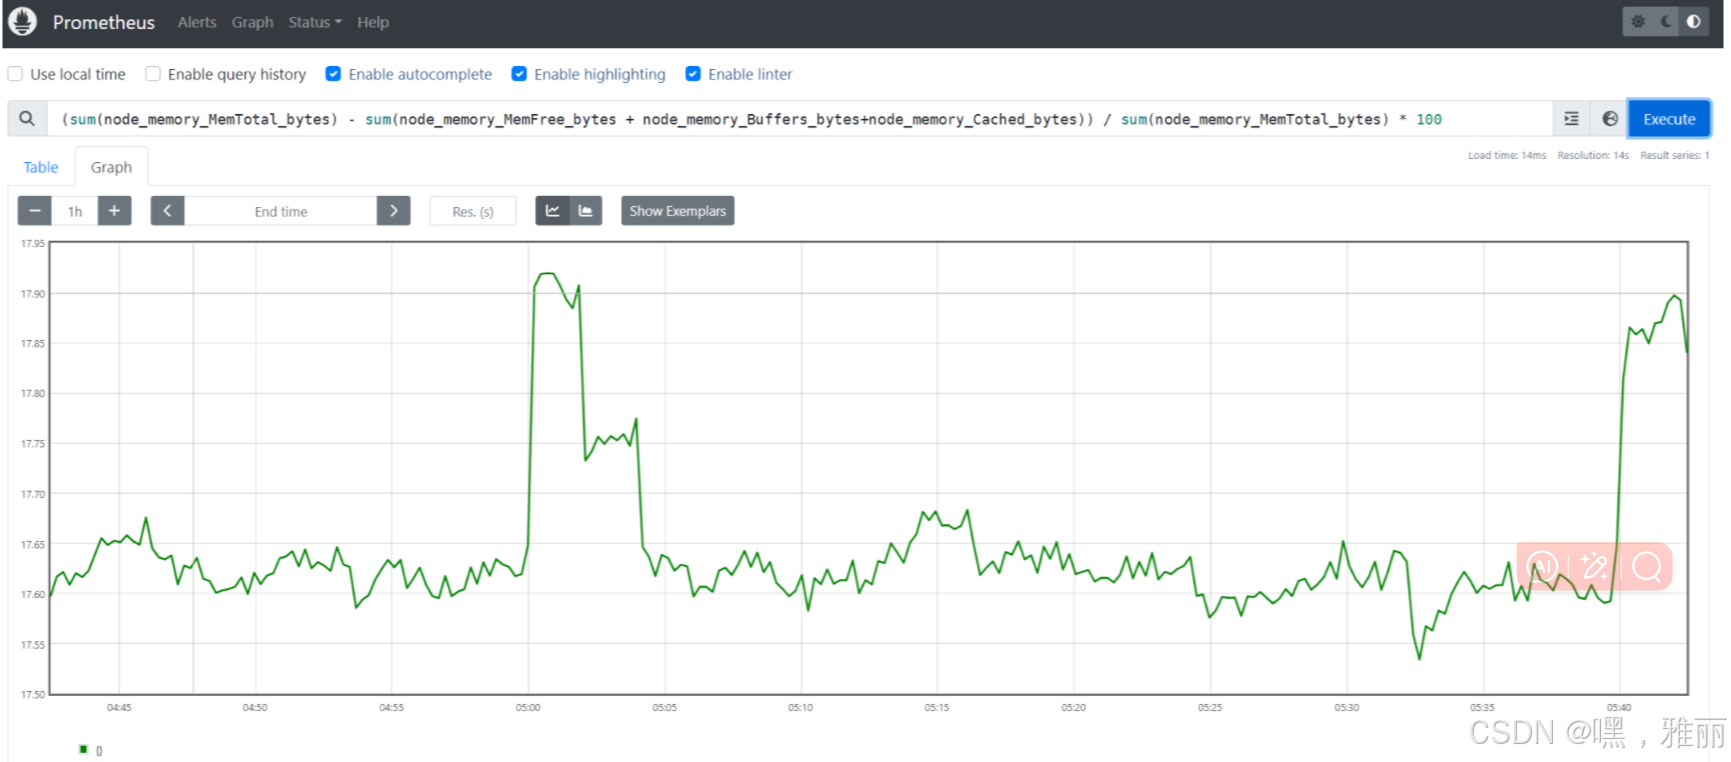Select the browser-preferred theme gear icon

click(x=1638, y=21)
